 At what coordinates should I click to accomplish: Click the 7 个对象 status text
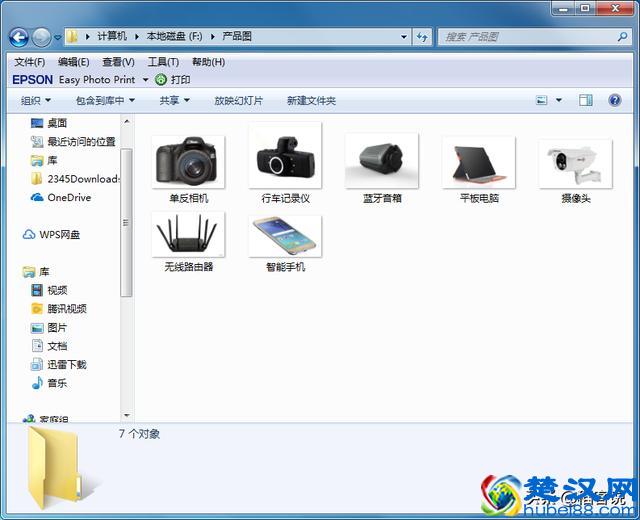[x=139, y=433]
